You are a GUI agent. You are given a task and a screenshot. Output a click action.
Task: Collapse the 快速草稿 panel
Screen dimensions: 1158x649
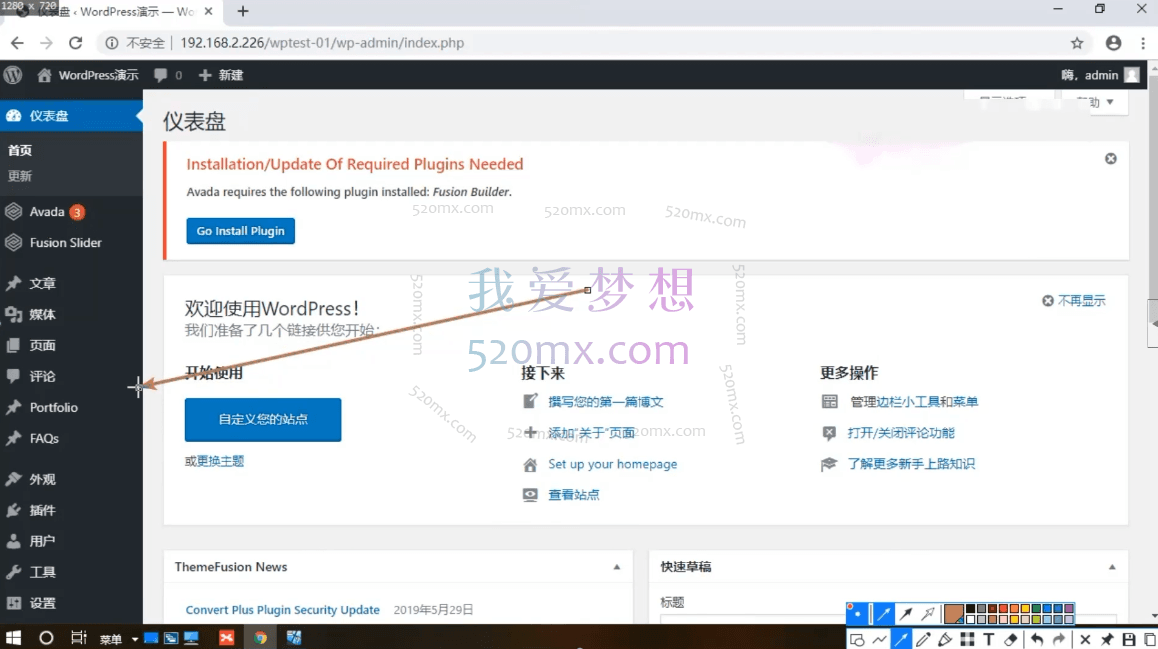point(1110,567)
